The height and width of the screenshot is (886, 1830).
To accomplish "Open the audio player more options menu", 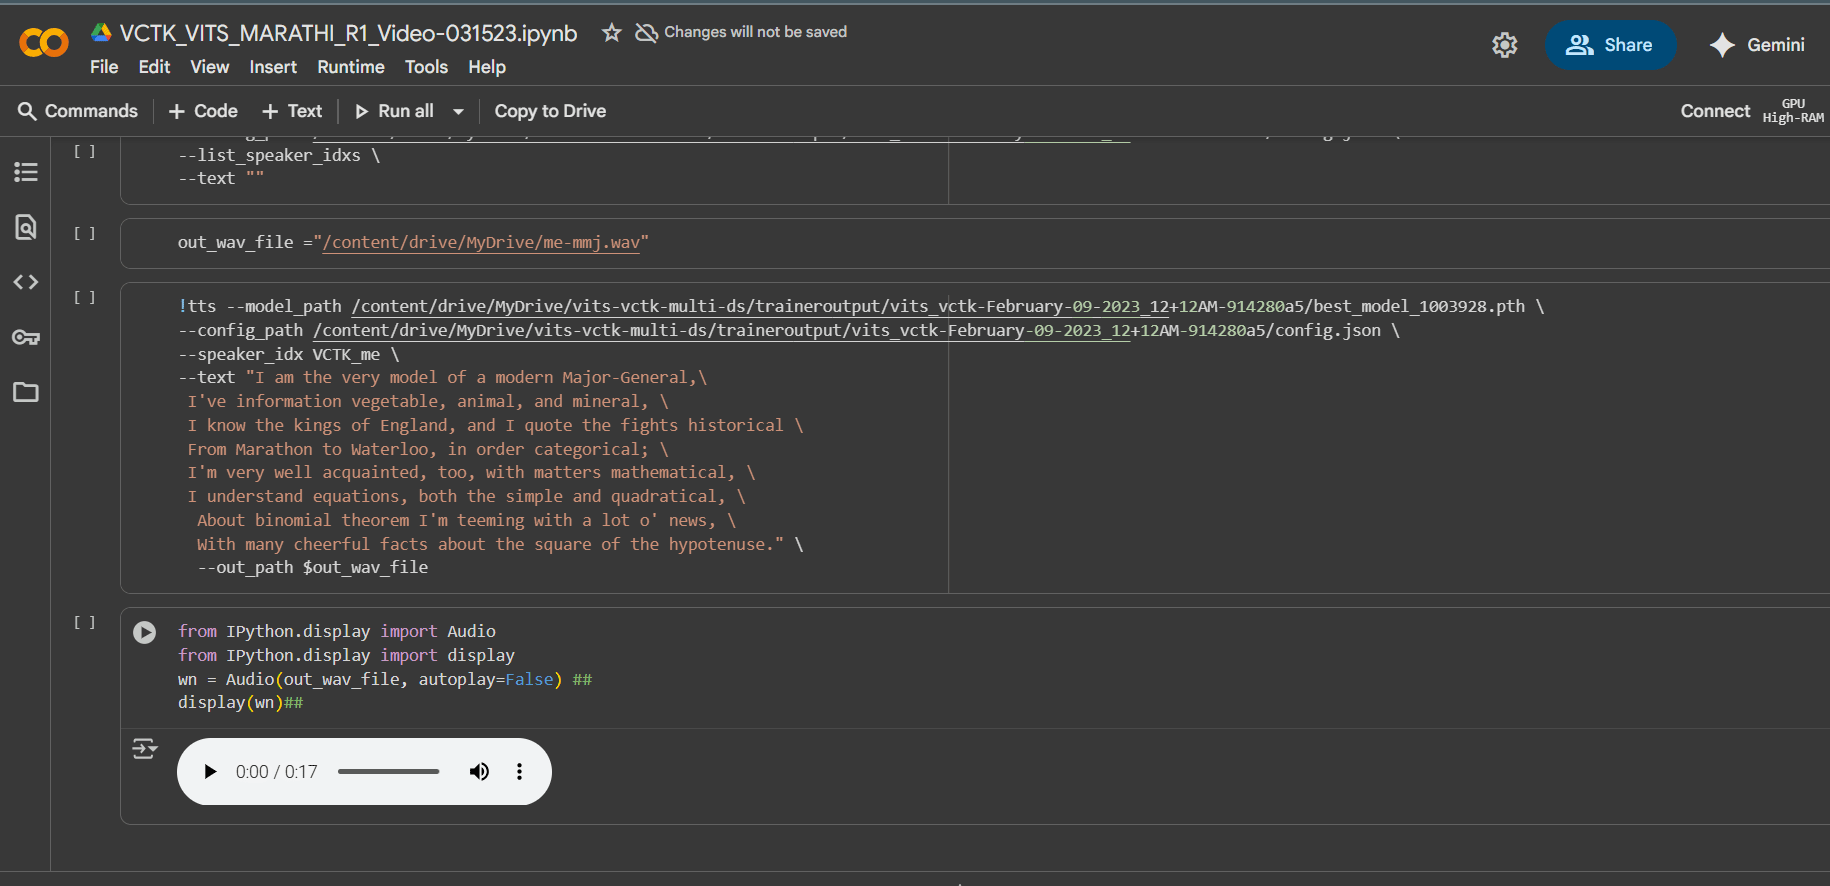I will [519, 772].
